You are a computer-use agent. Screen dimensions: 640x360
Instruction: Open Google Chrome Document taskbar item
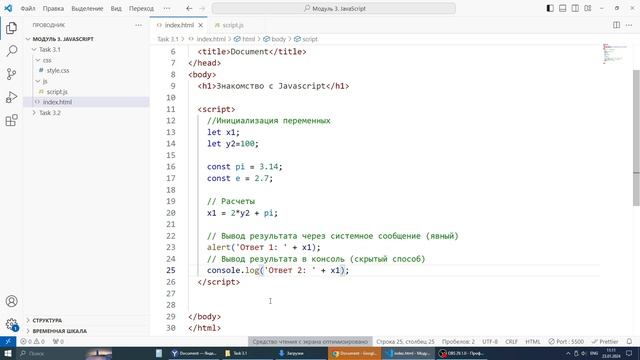coord(354,353)
